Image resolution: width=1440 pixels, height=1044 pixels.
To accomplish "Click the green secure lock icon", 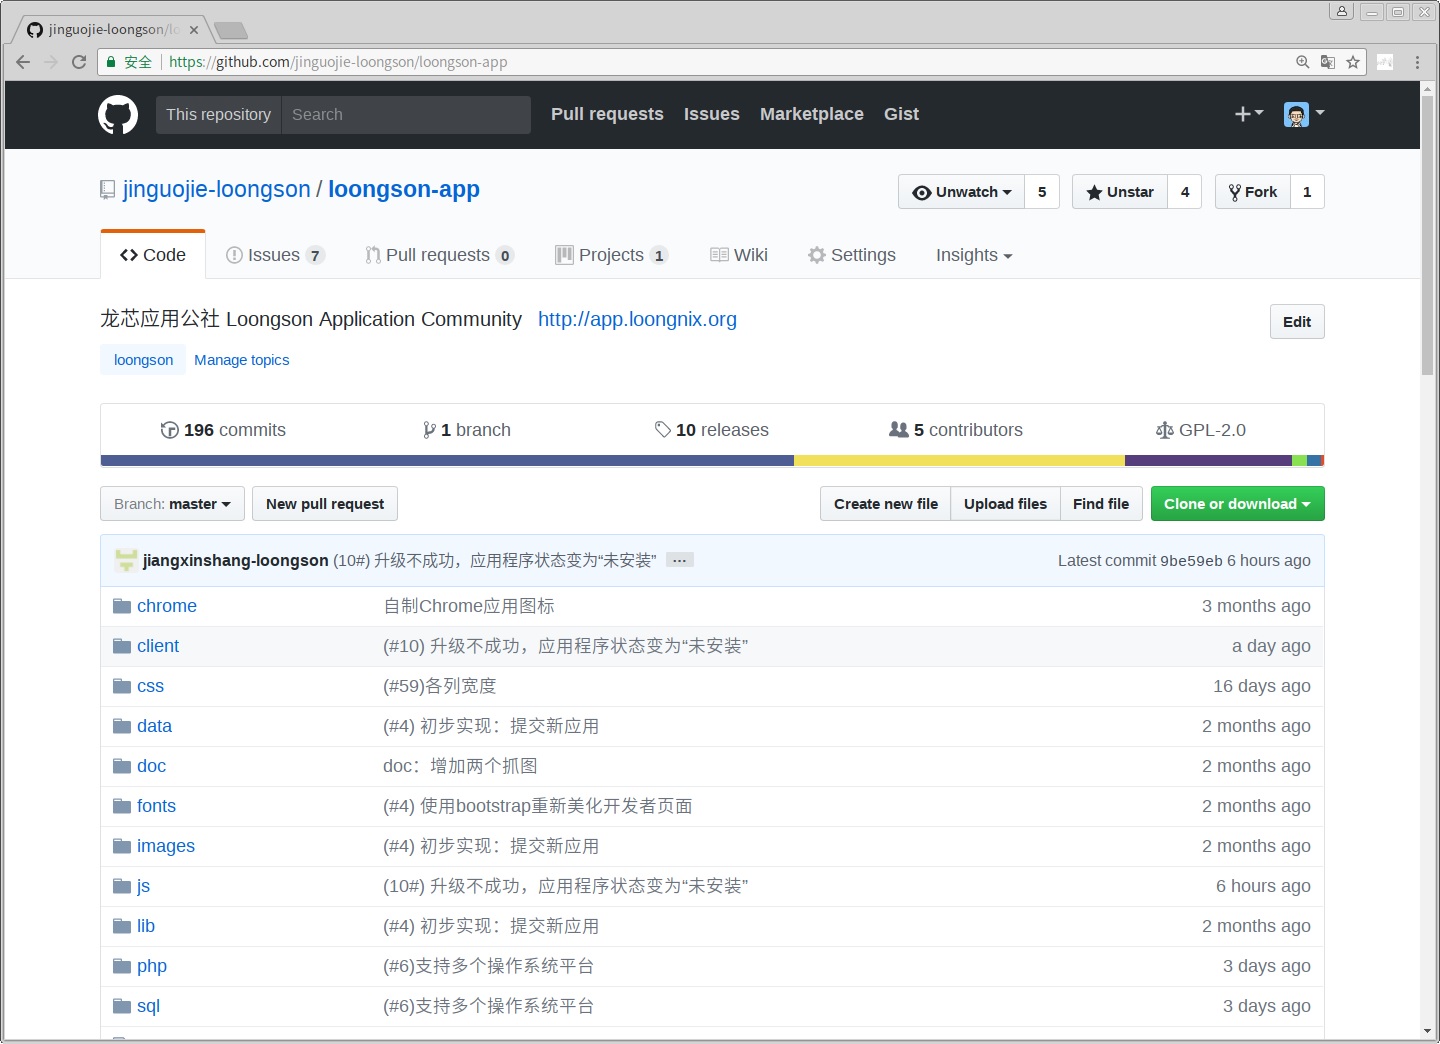I will tap(112, 62).
